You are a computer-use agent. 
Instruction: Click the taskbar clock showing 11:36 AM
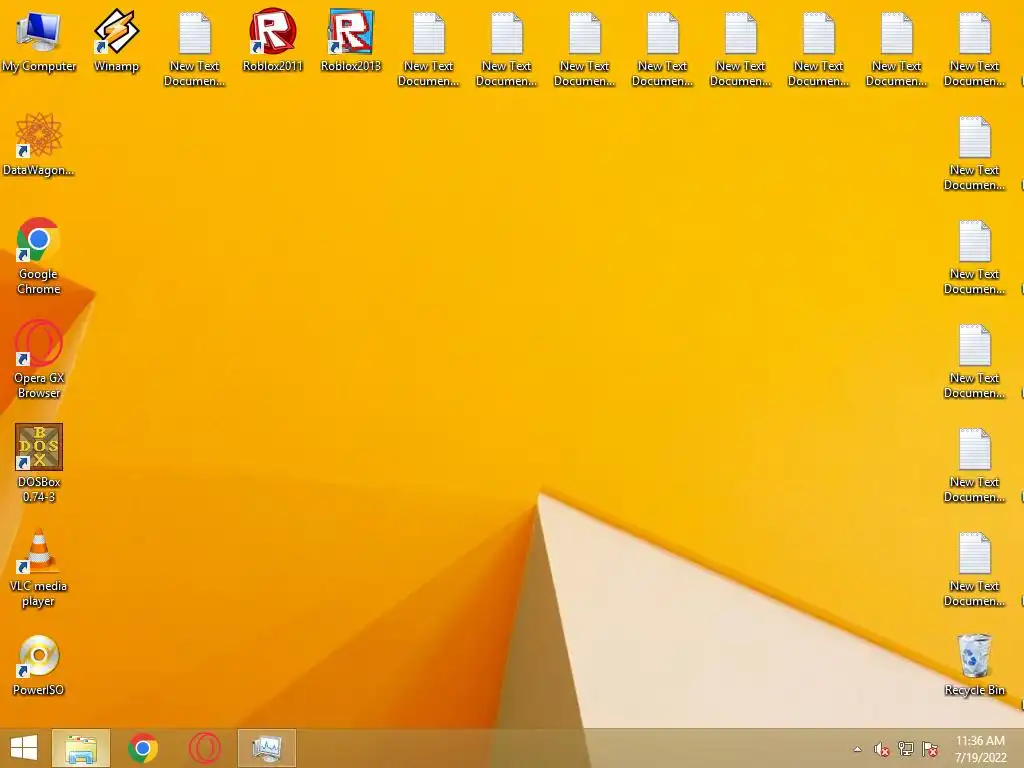(x=980, y=748)
